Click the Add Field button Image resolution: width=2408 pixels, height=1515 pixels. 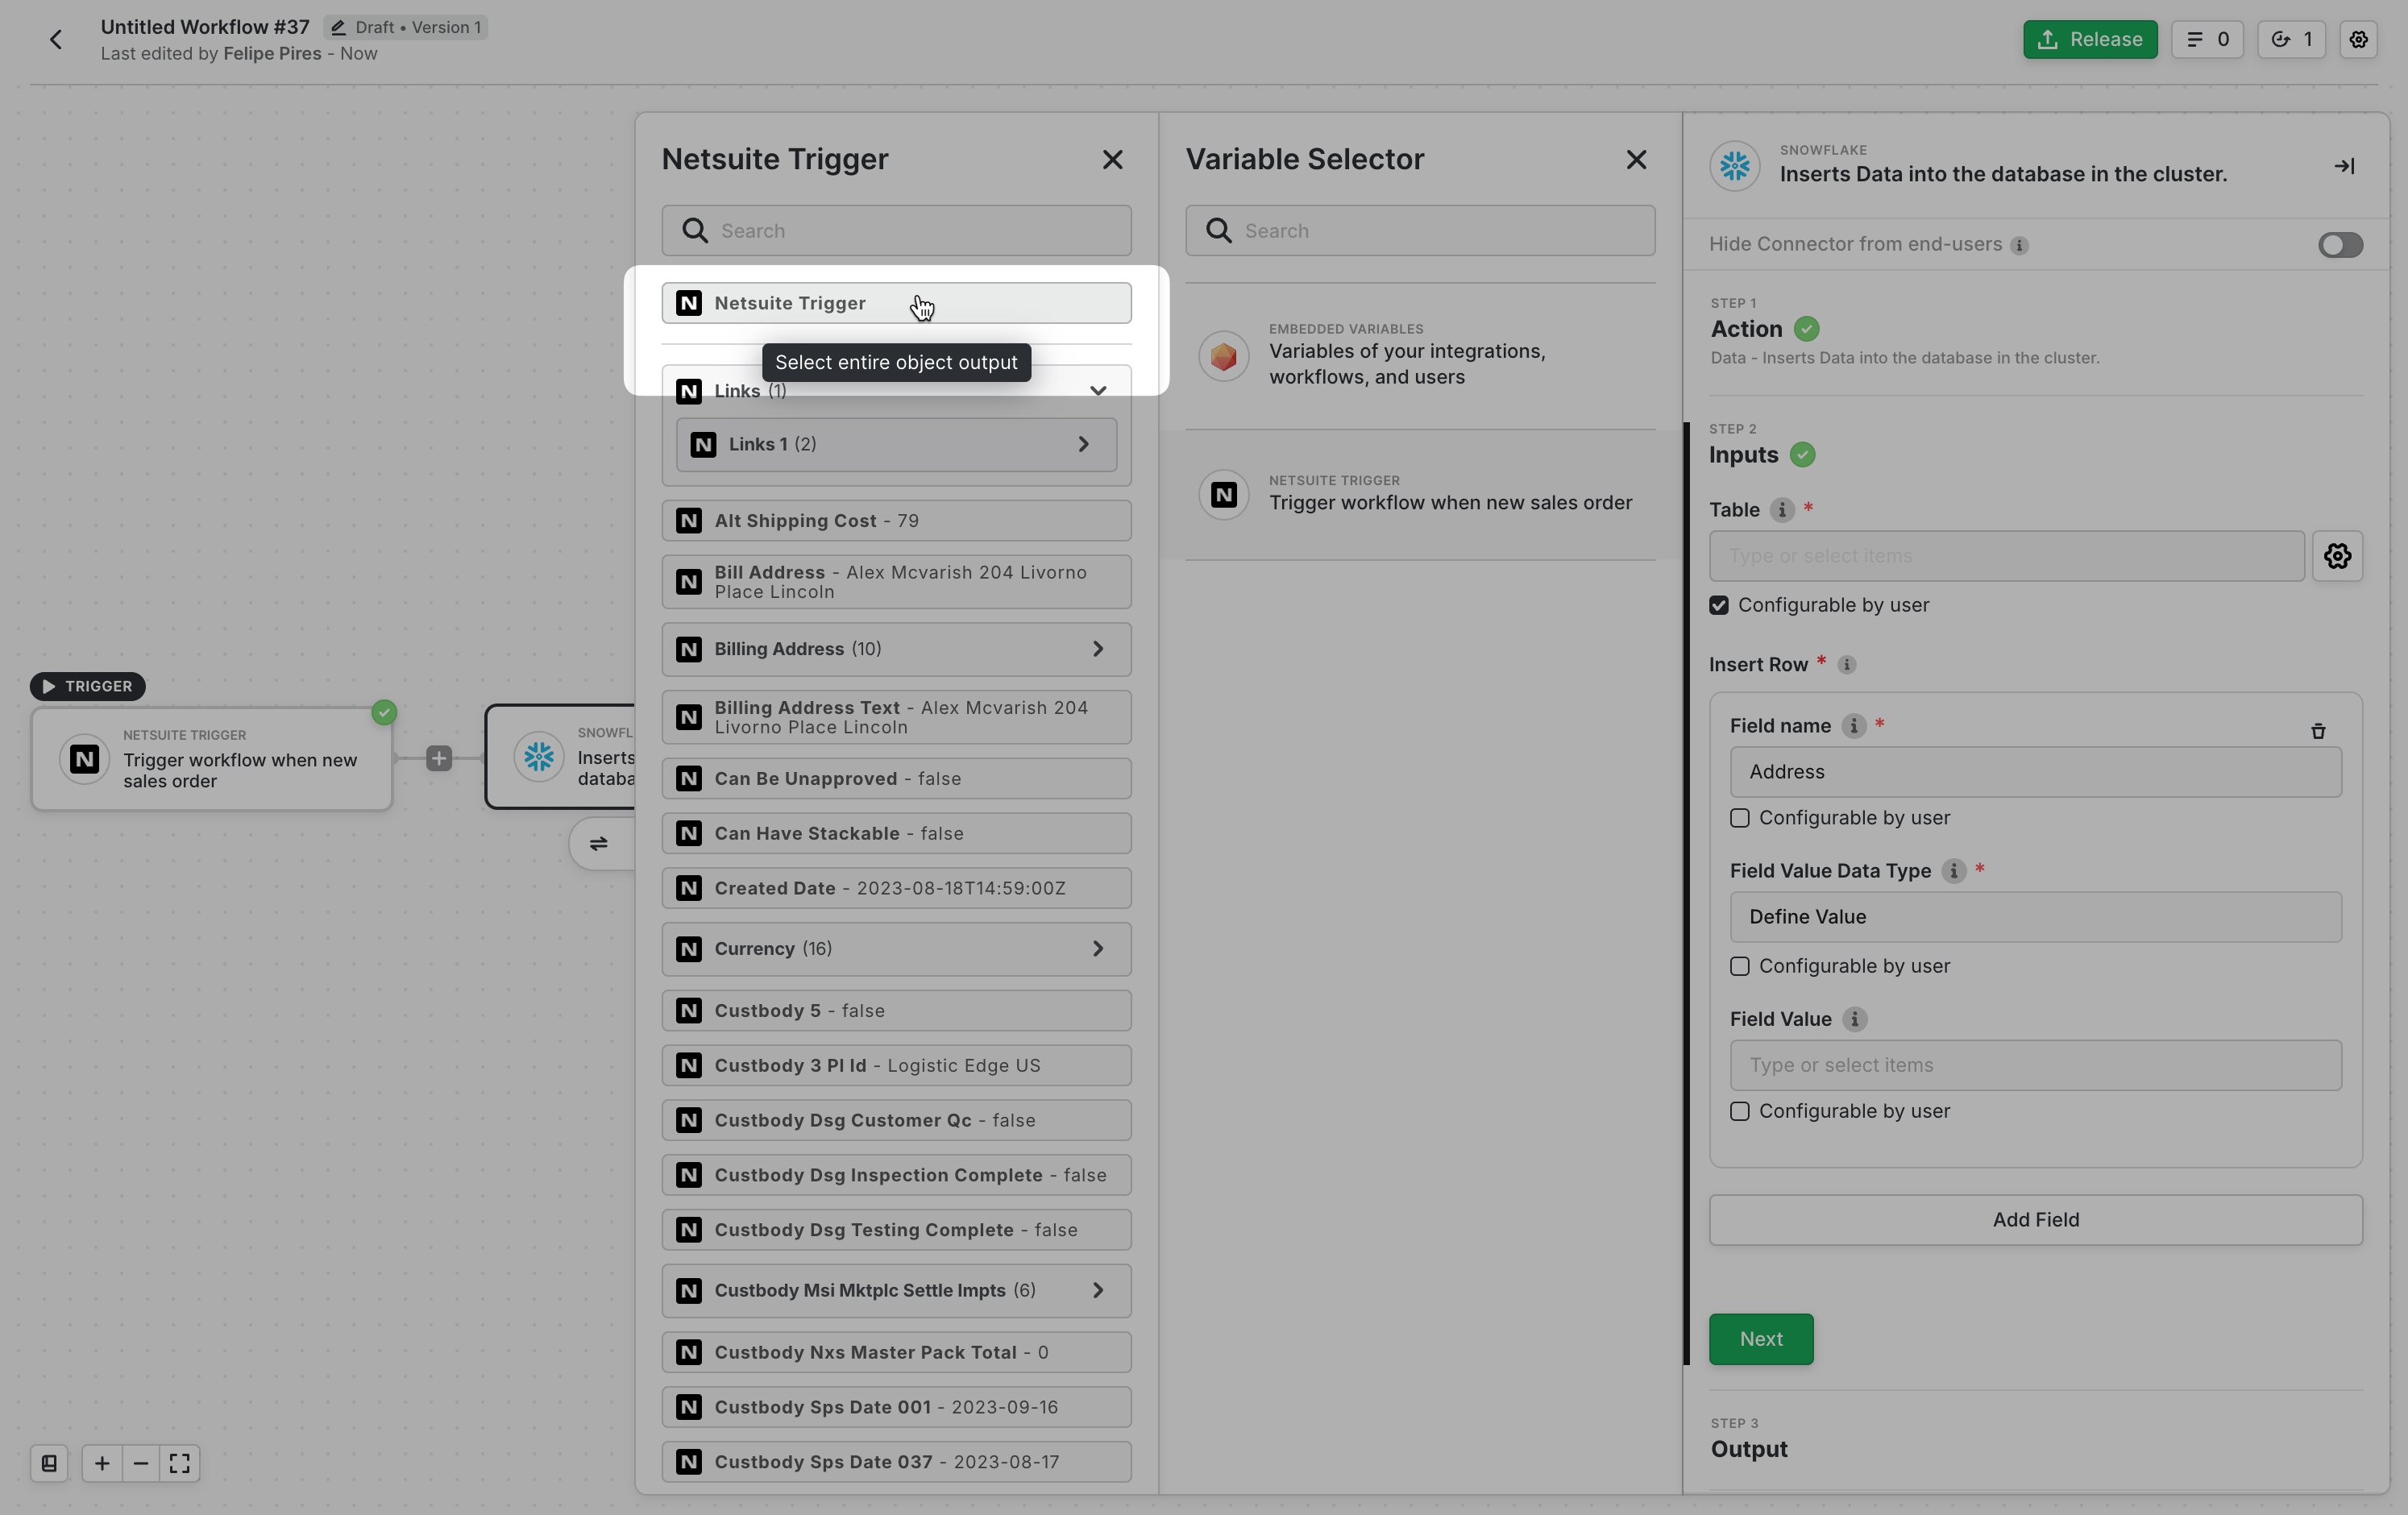coord(2035,1219)
